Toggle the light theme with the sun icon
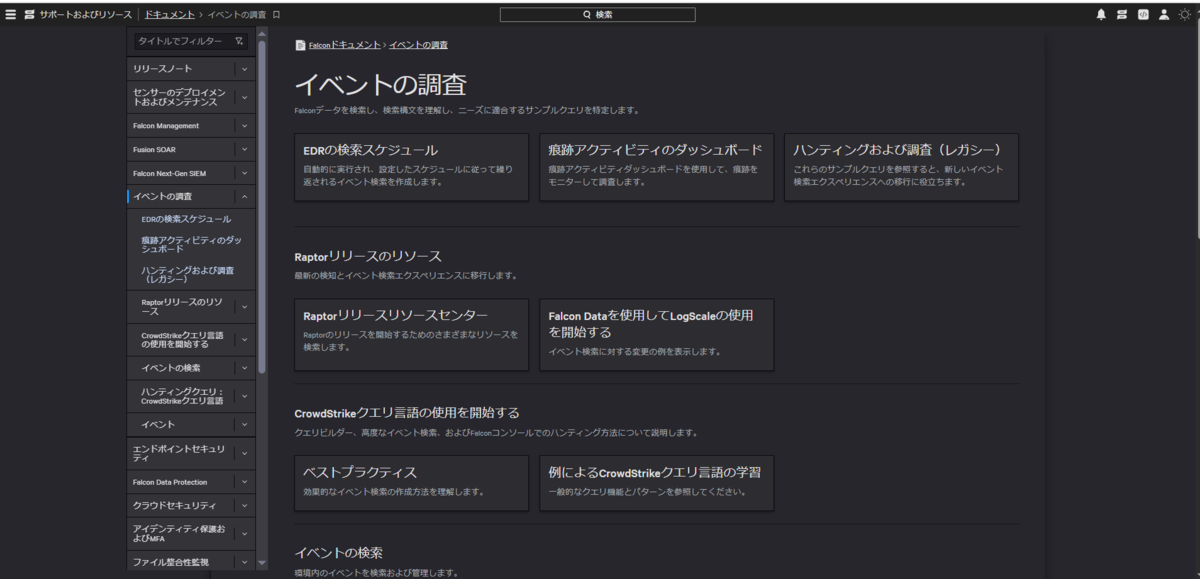Screen dimensions: 1200x579 point(1185,15)
